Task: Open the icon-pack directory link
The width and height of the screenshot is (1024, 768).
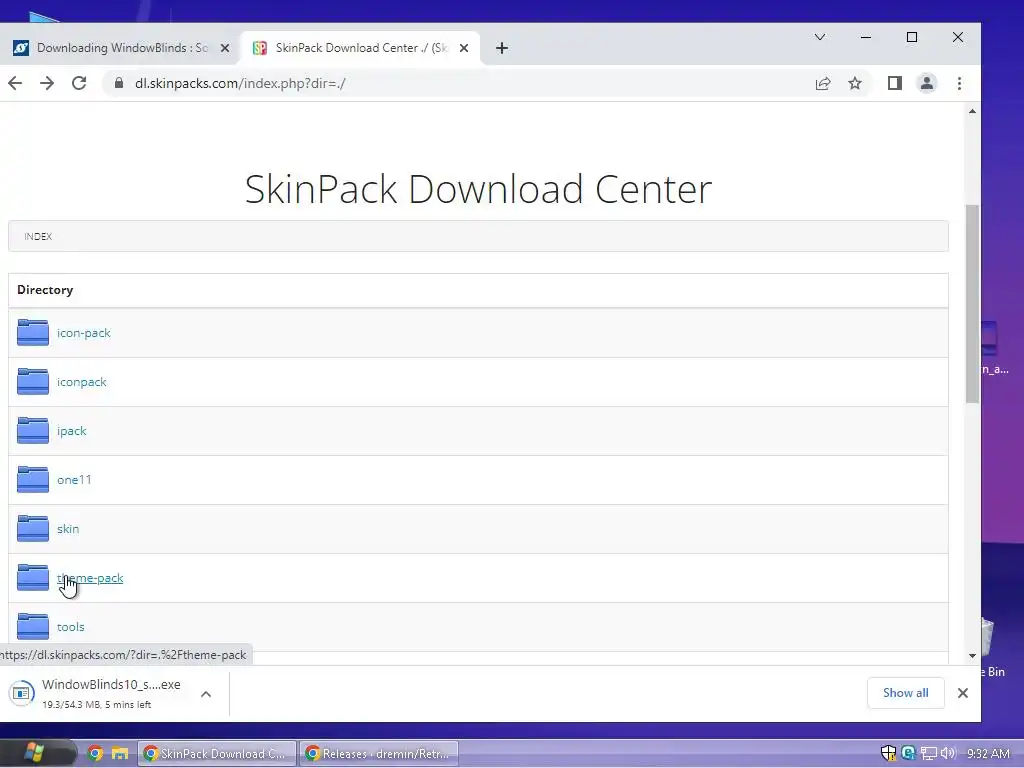Action: [84, 333]
